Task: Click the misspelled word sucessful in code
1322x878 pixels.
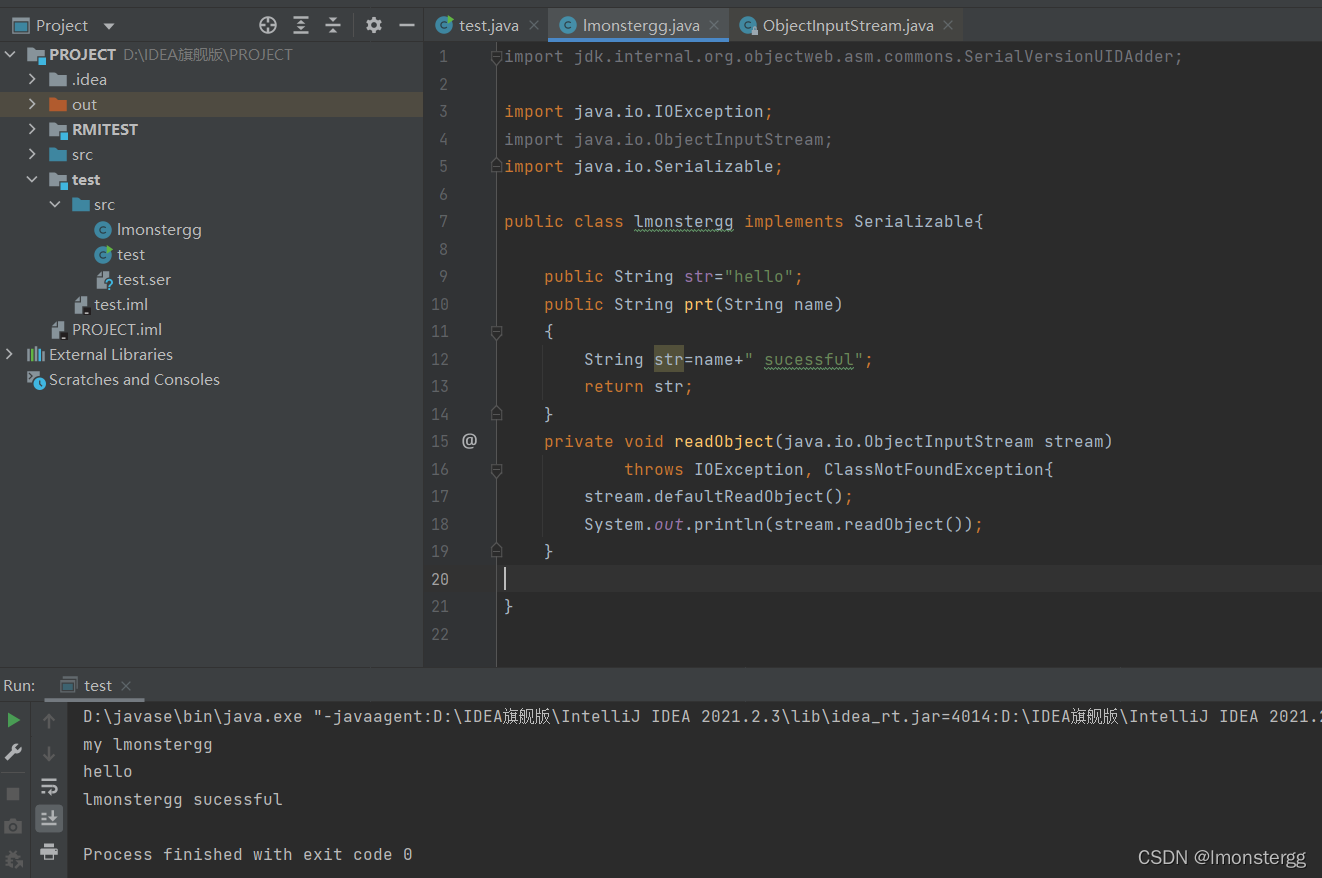Action: point(809,359)
